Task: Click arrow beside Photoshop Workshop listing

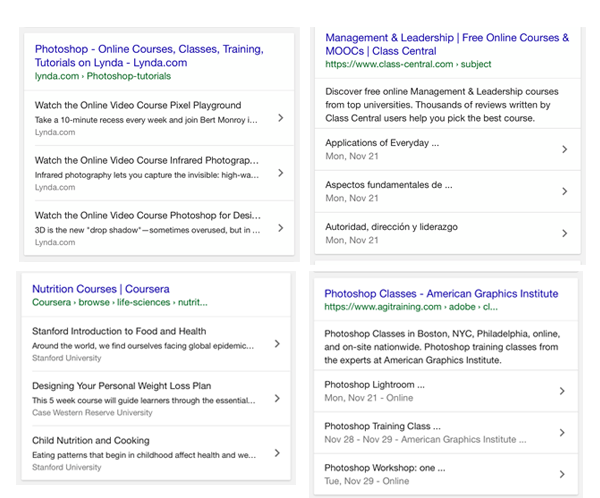Action: pos(564,474)
